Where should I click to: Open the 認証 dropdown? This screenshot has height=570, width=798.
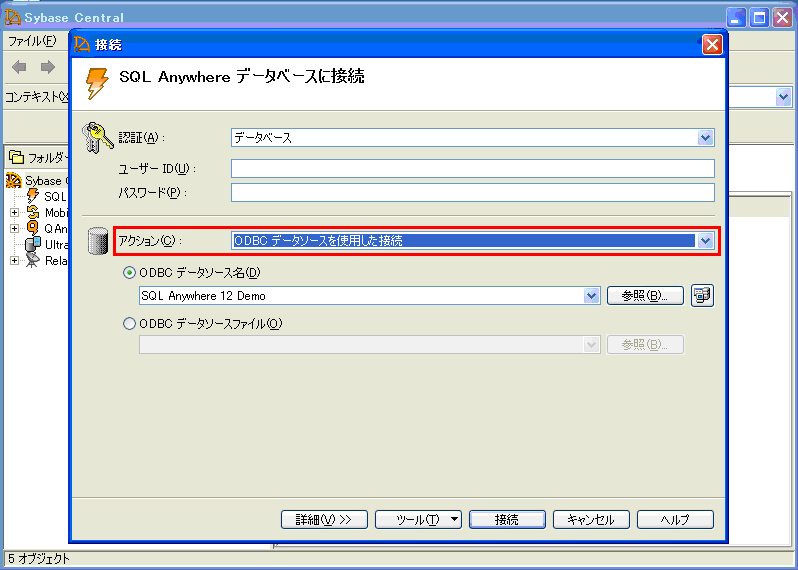[x=706, y=138]
